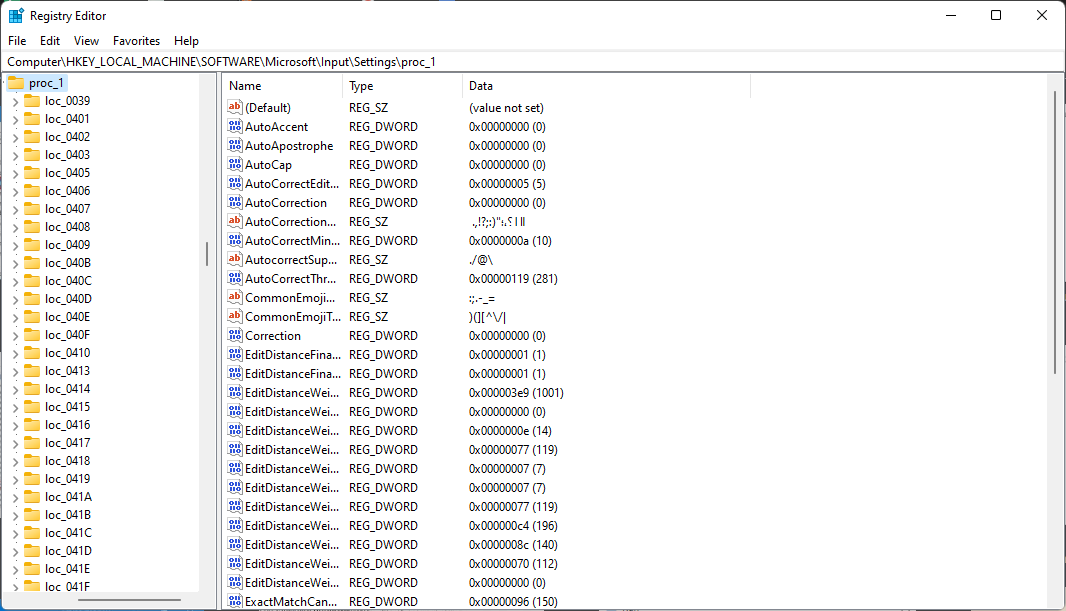The image size is (1066, 611).
Task: Open the Favorites menu
Action: click(136, 41)
